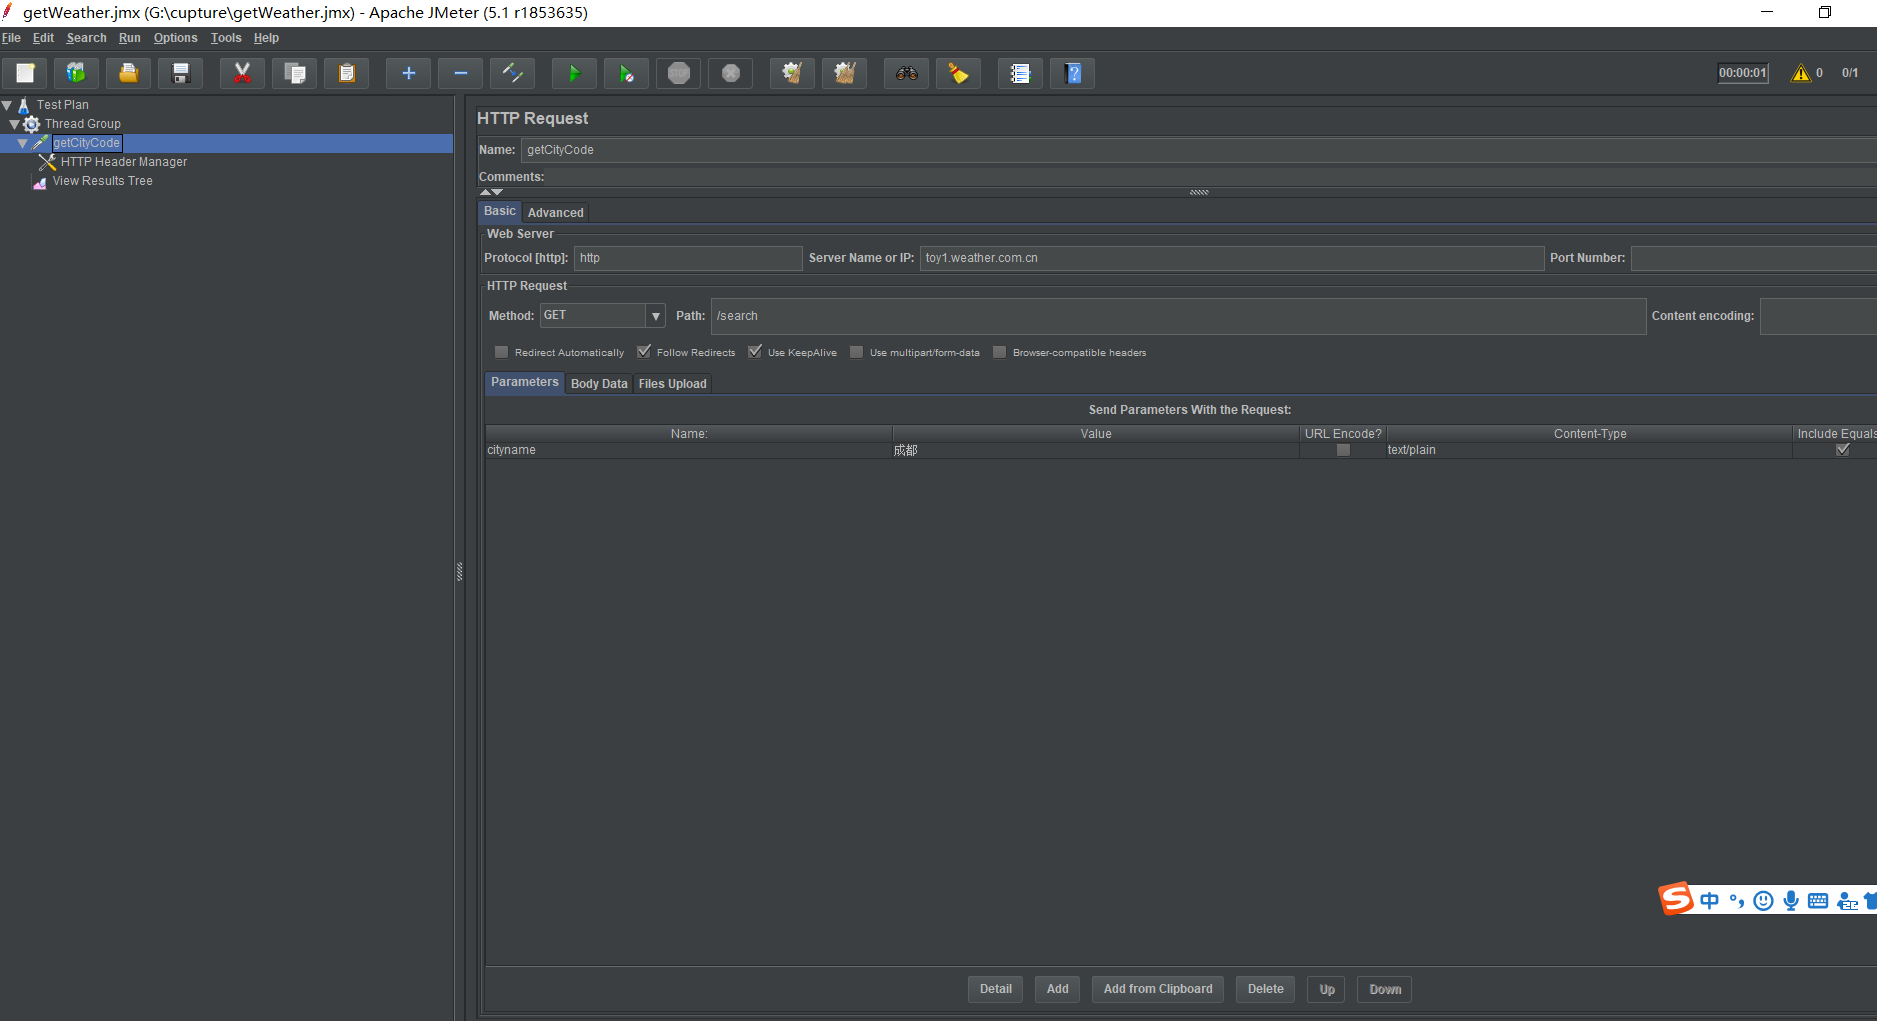Switch to the Body Data tab

tap(599, 384)
